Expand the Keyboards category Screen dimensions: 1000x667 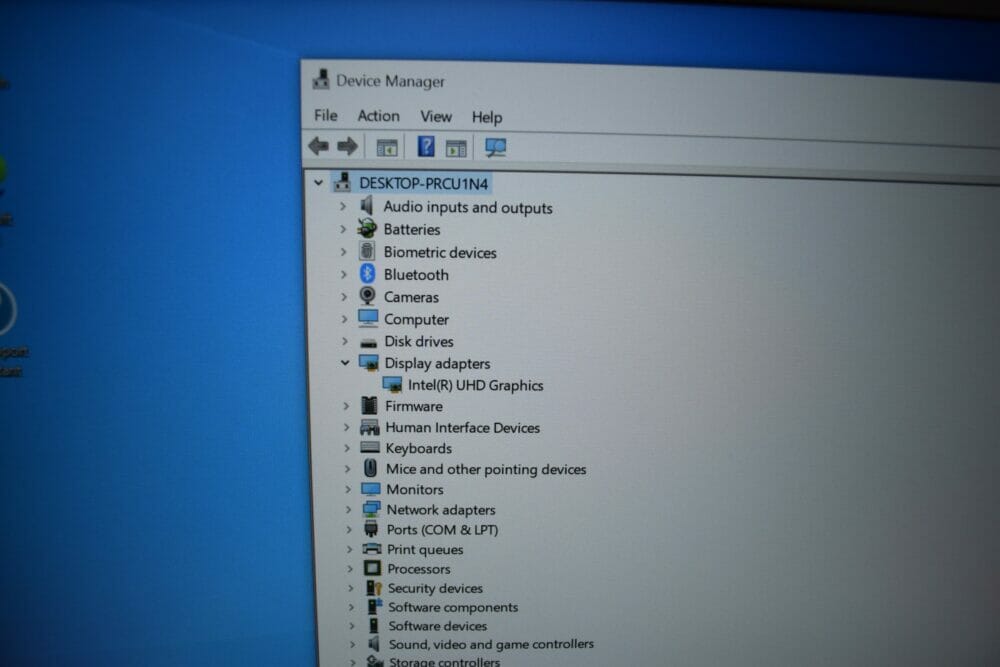[x=347, y=448]
